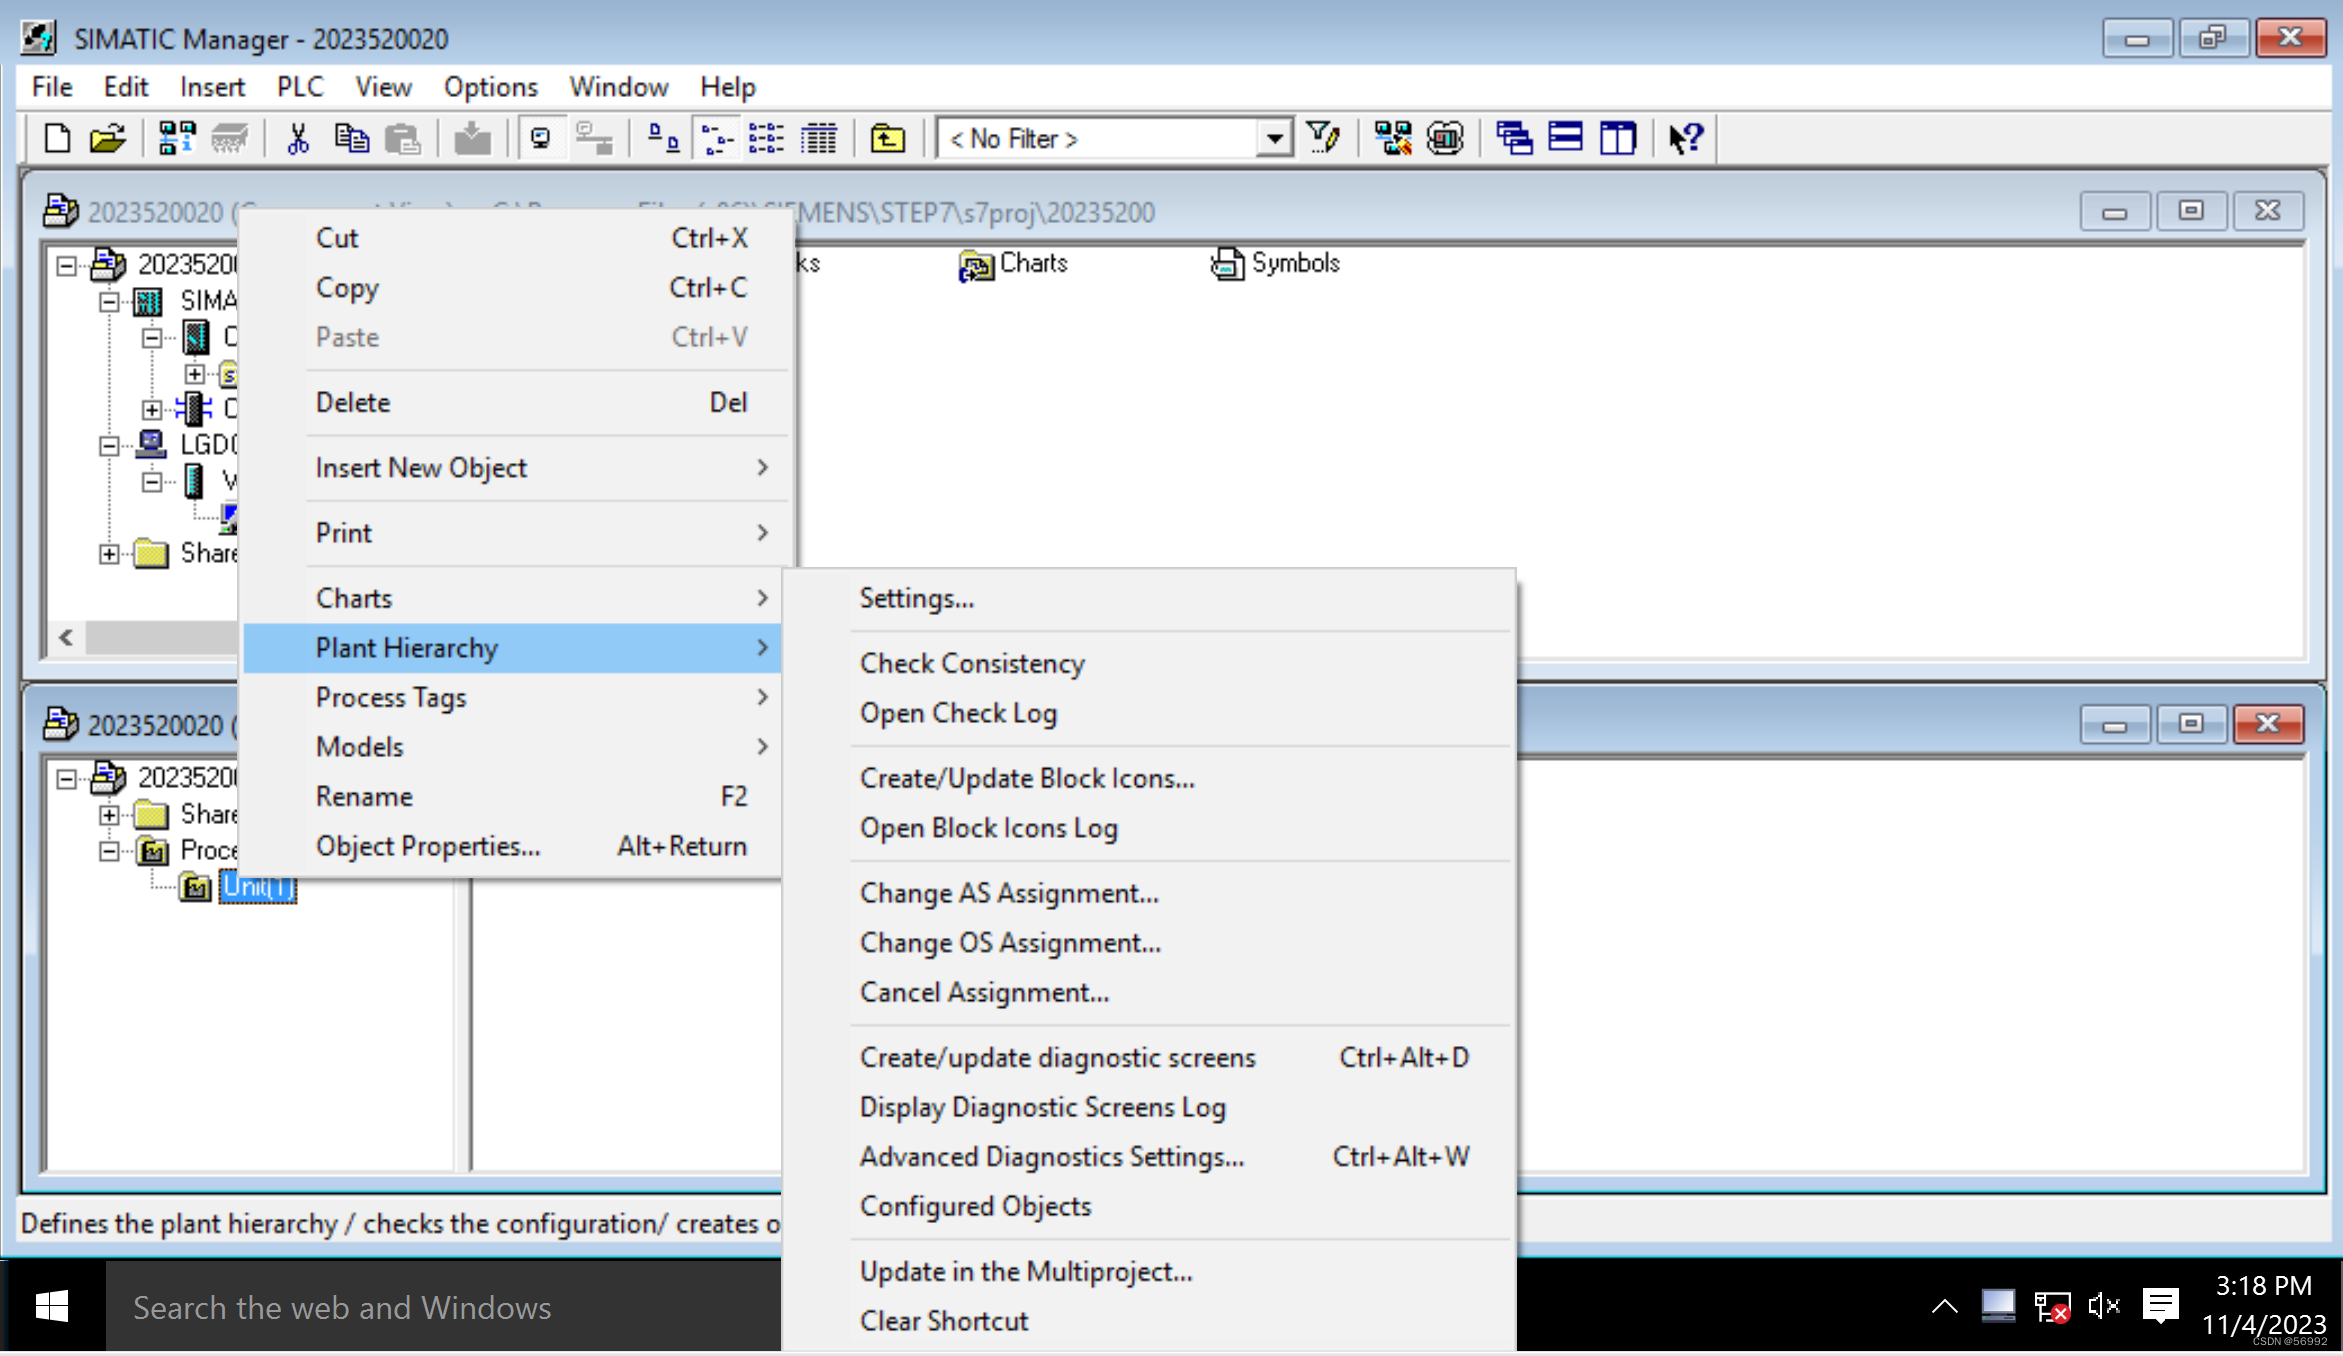The image size is (2343, 1356).
Task: Navigate up one level with folder icon
Action: point(886,138)
